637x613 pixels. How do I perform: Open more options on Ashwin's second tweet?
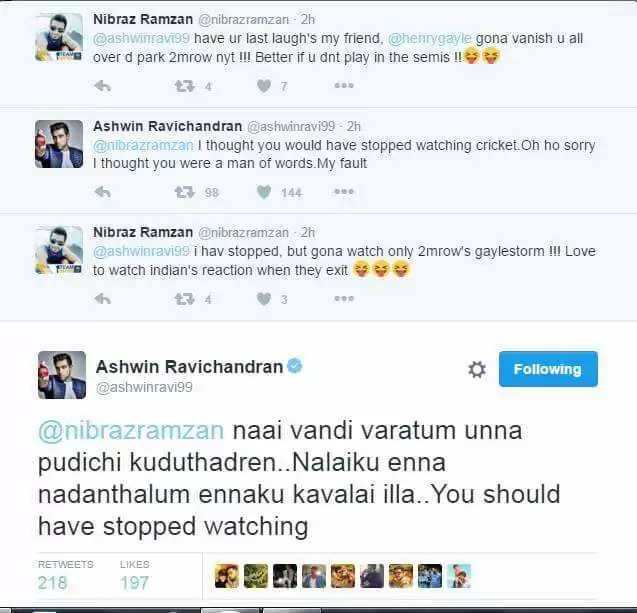pos(344,191)
